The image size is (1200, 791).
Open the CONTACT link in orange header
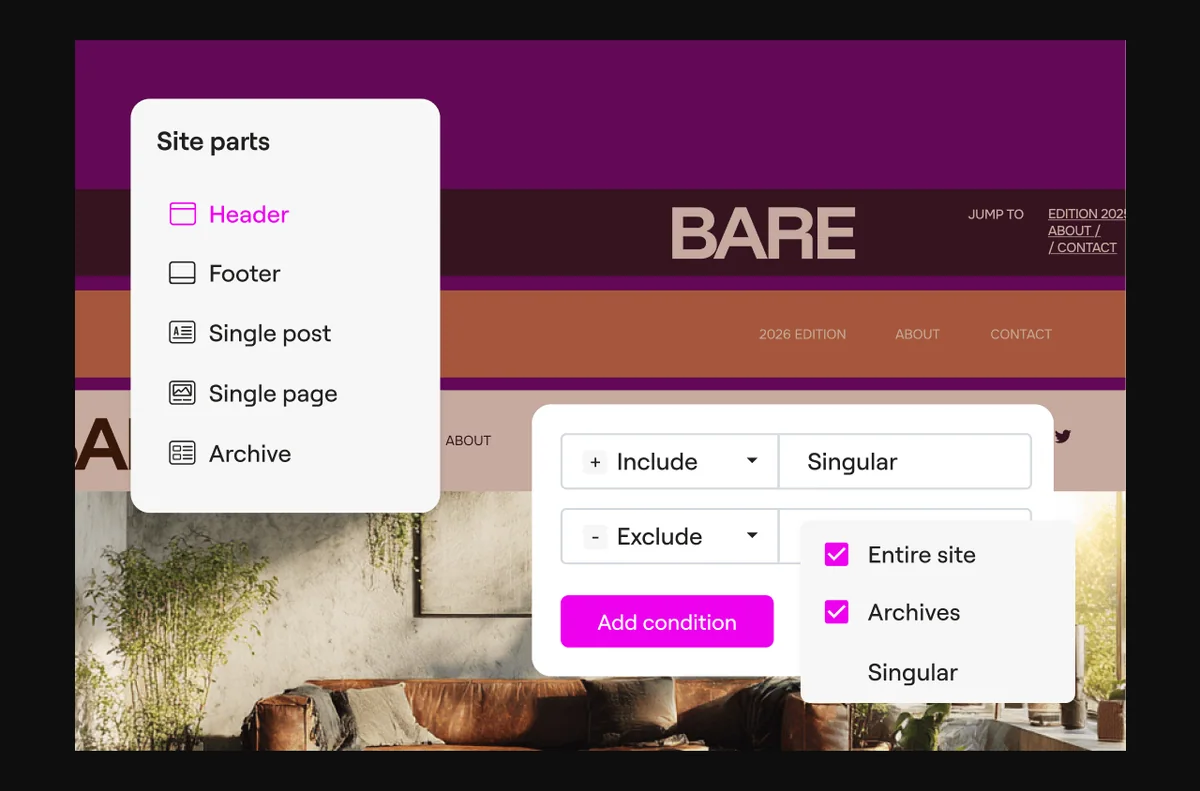point(1021,334)
